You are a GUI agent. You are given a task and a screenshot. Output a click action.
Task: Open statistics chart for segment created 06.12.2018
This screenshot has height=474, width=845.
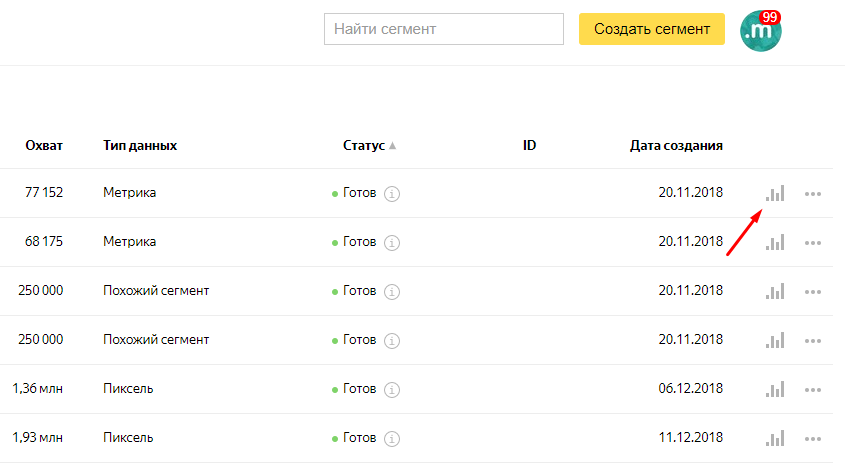pyautogui.click(x=775, y=389)
